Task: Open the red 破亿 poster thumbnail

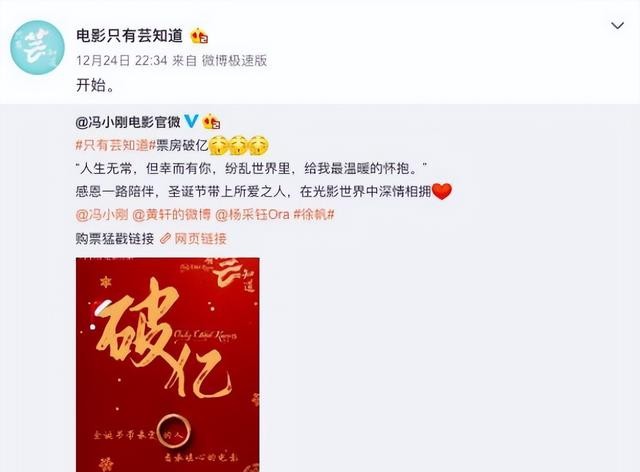Action: pos(167,365)
